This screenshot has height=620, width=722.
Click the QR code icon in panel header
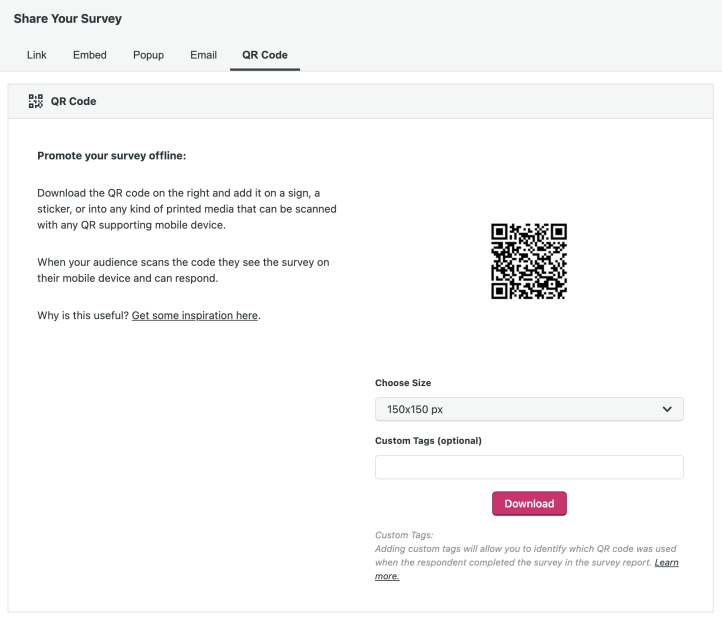coord(36,101)
